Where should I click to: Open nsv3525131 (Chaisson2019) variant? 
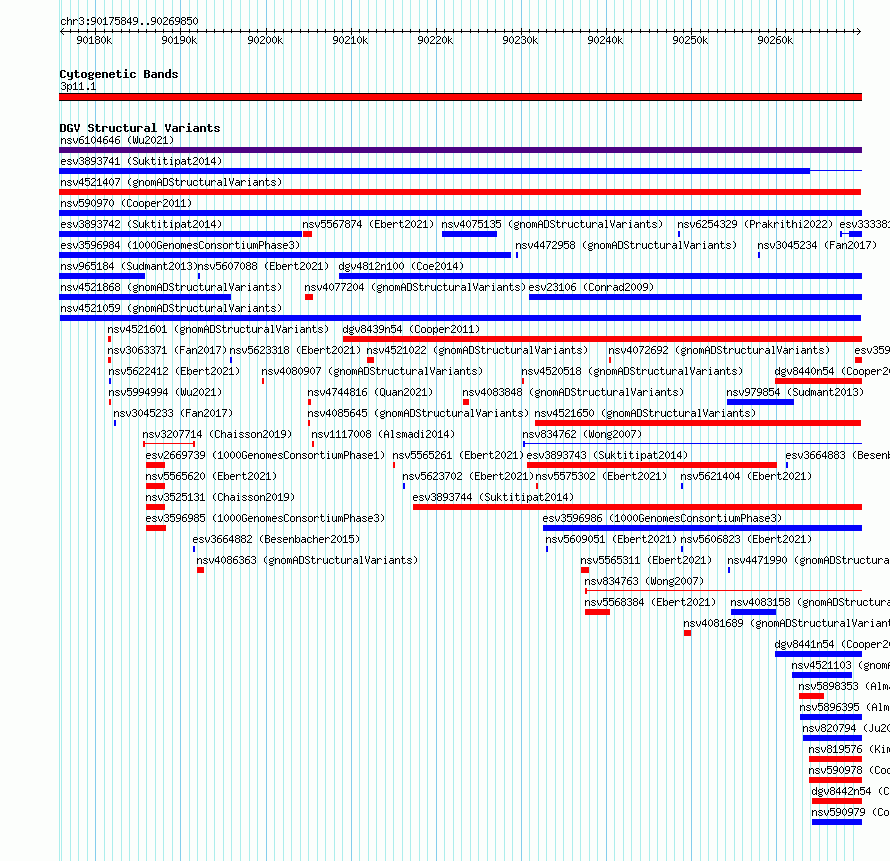point(220,497)
